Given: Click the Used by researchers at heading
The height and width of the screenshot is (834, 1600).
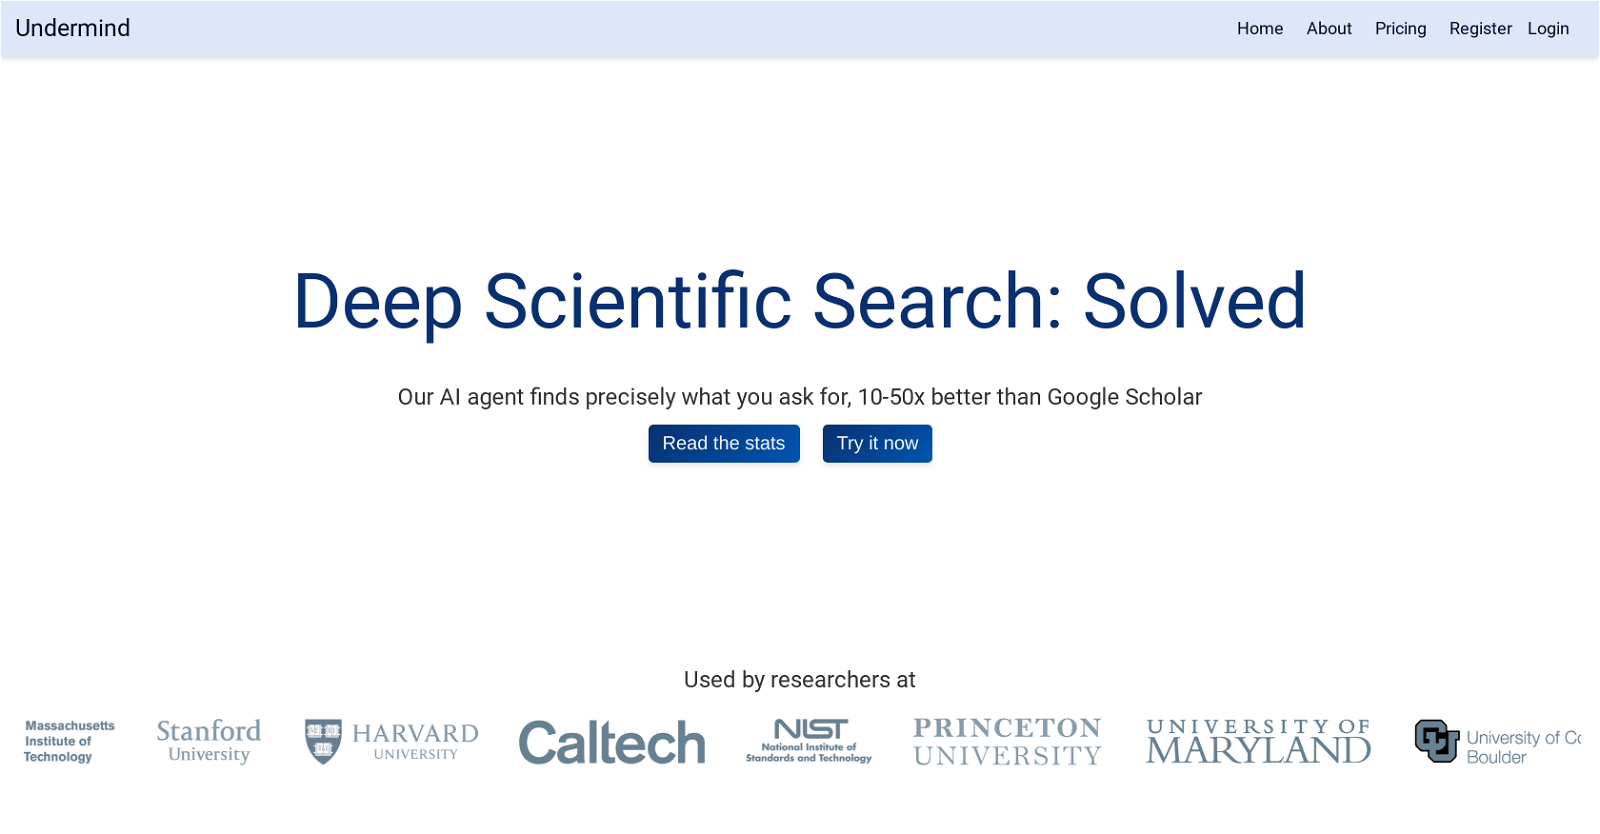Looking at the screenshot, I should click(800, 680).
